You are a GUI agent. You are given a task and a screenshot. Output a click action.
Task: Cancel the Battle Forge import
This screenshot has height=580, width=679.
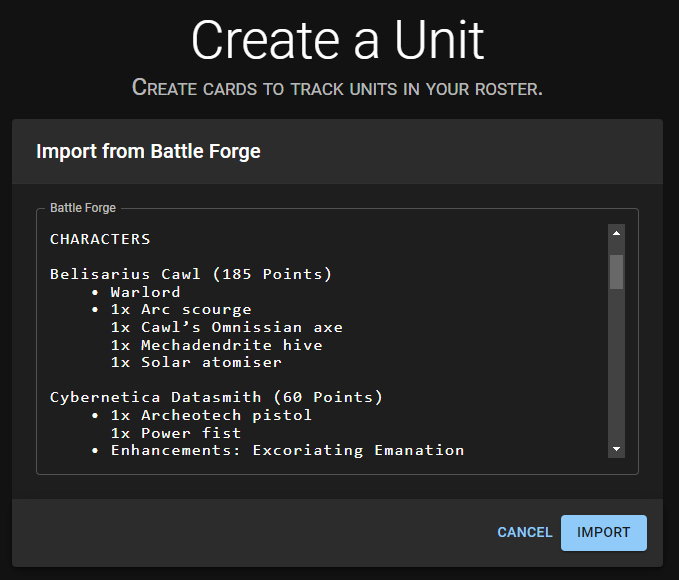[524, 533]
